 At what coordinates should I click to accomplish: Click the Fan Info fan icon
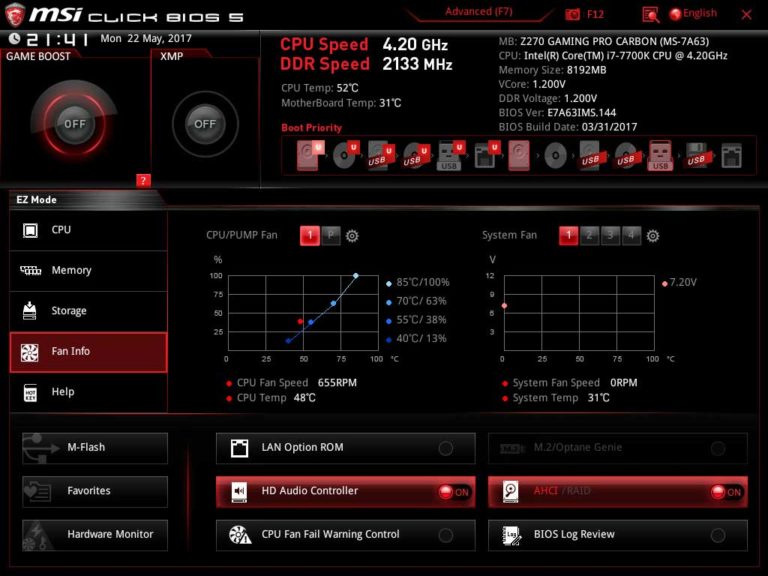tap(30, 352)
